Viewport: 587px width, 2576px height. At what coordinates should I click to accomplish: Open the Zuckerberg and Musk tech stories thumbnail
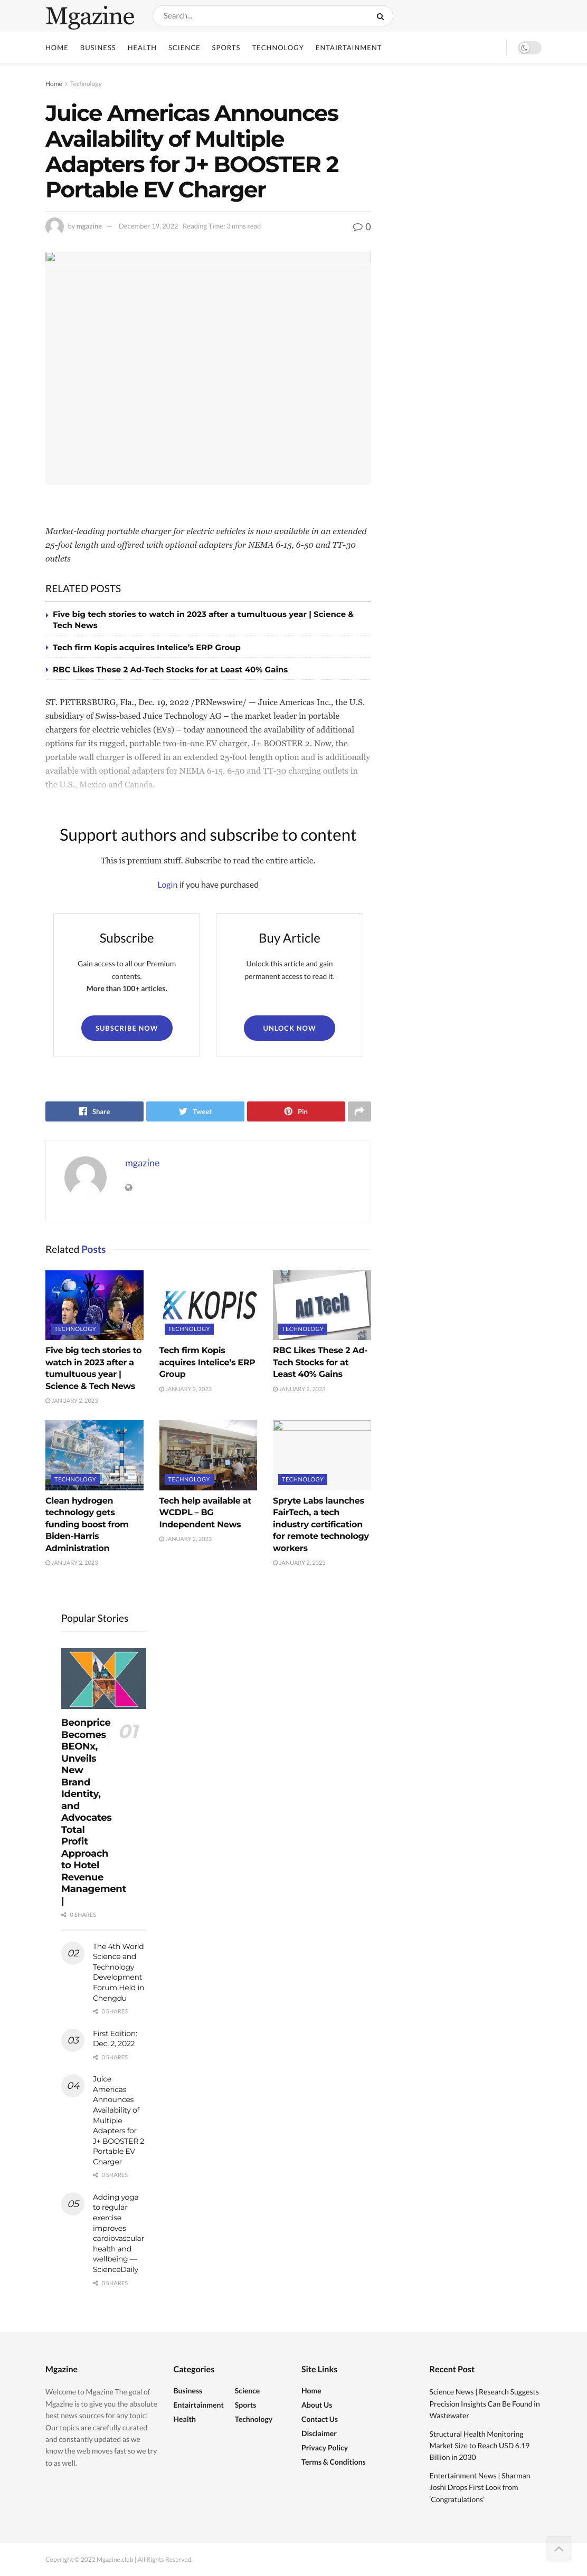click(x=94, y=1305)
